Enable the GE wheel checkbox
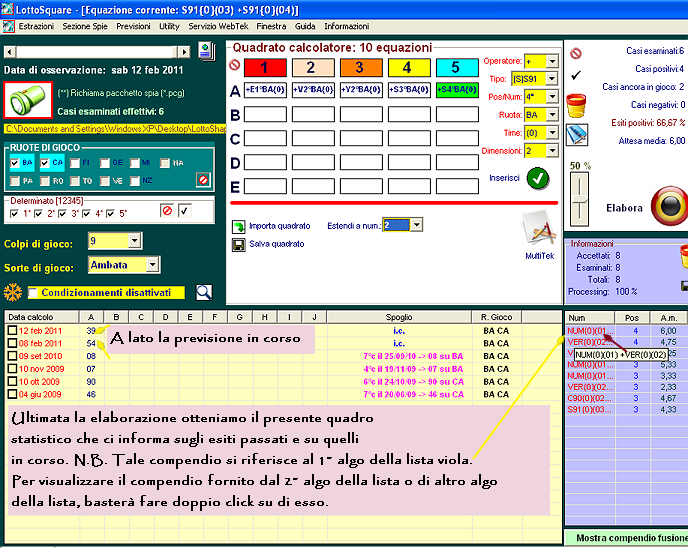 105,163
